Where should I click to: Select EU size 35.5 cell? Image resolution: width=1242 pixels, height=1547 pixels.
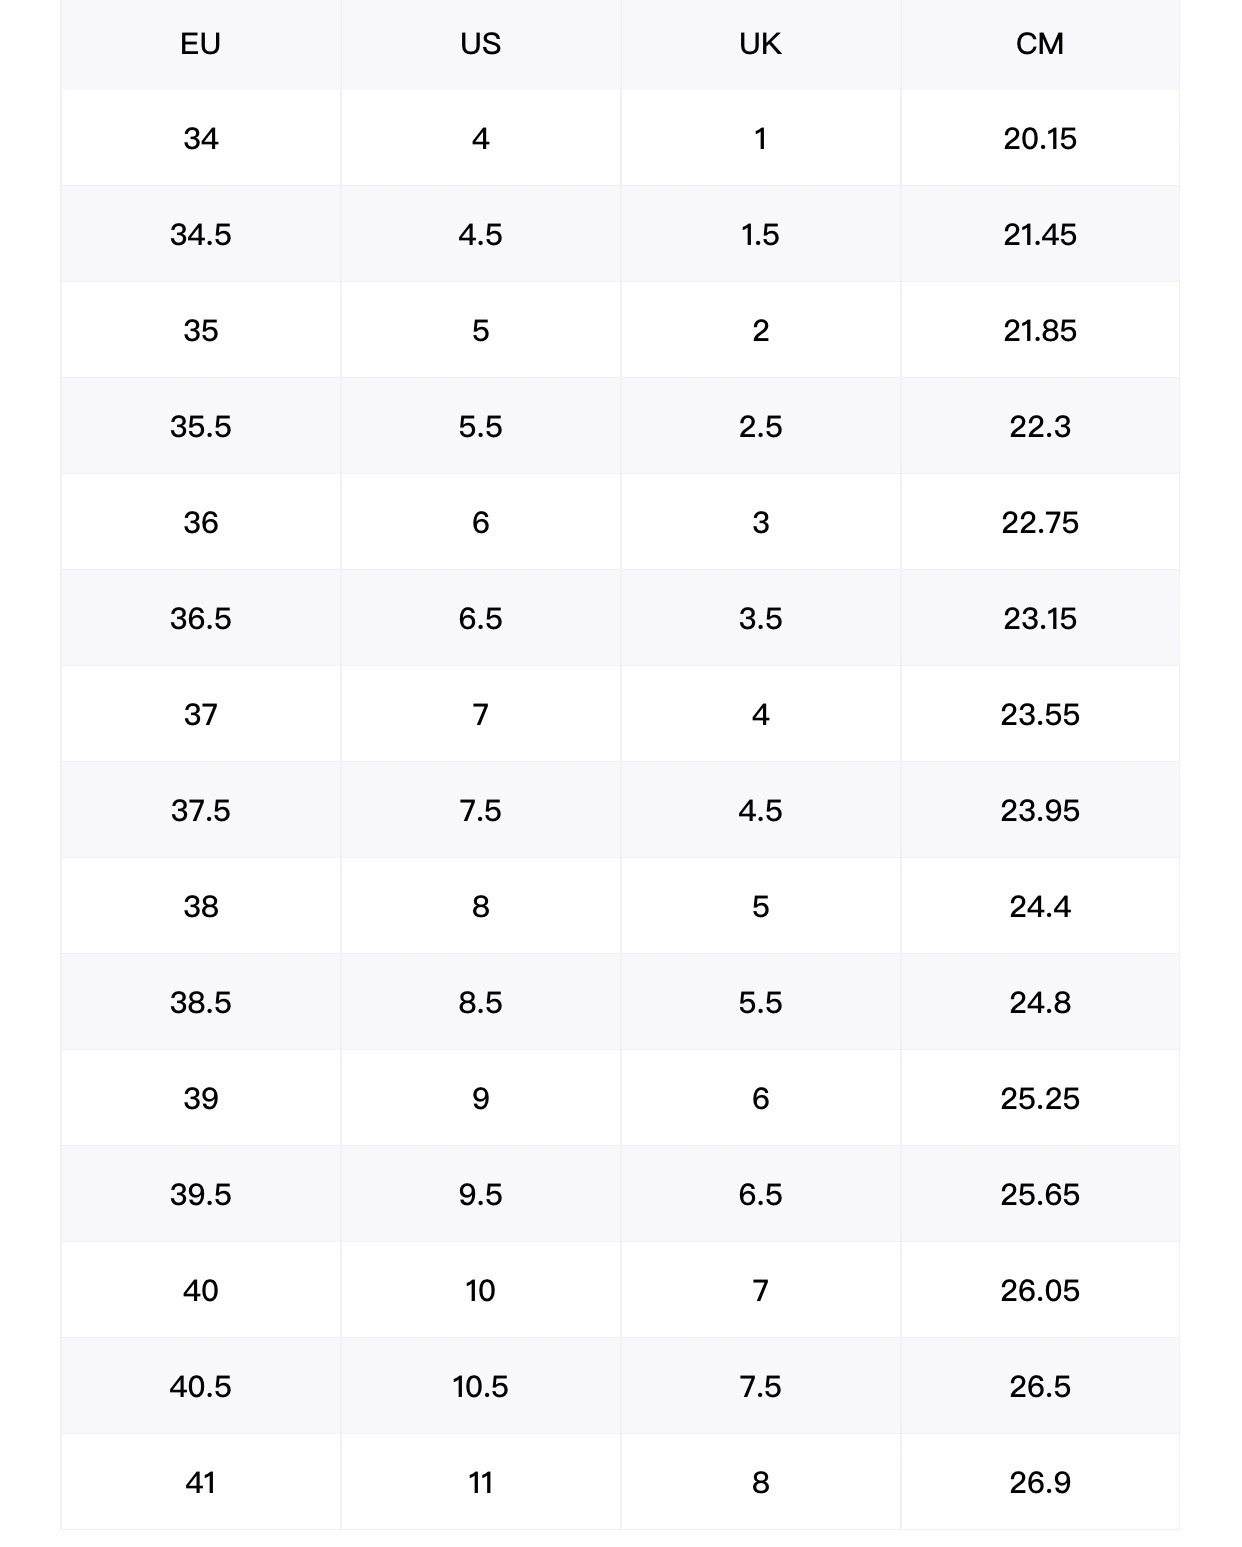click(200, 426)
